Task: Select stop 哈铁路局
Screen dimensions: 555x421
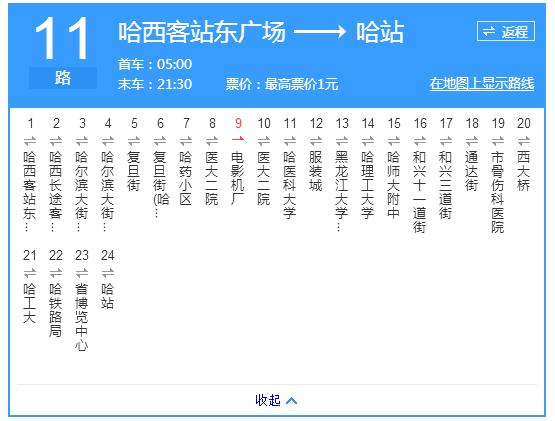Action: tap(56, 311)
